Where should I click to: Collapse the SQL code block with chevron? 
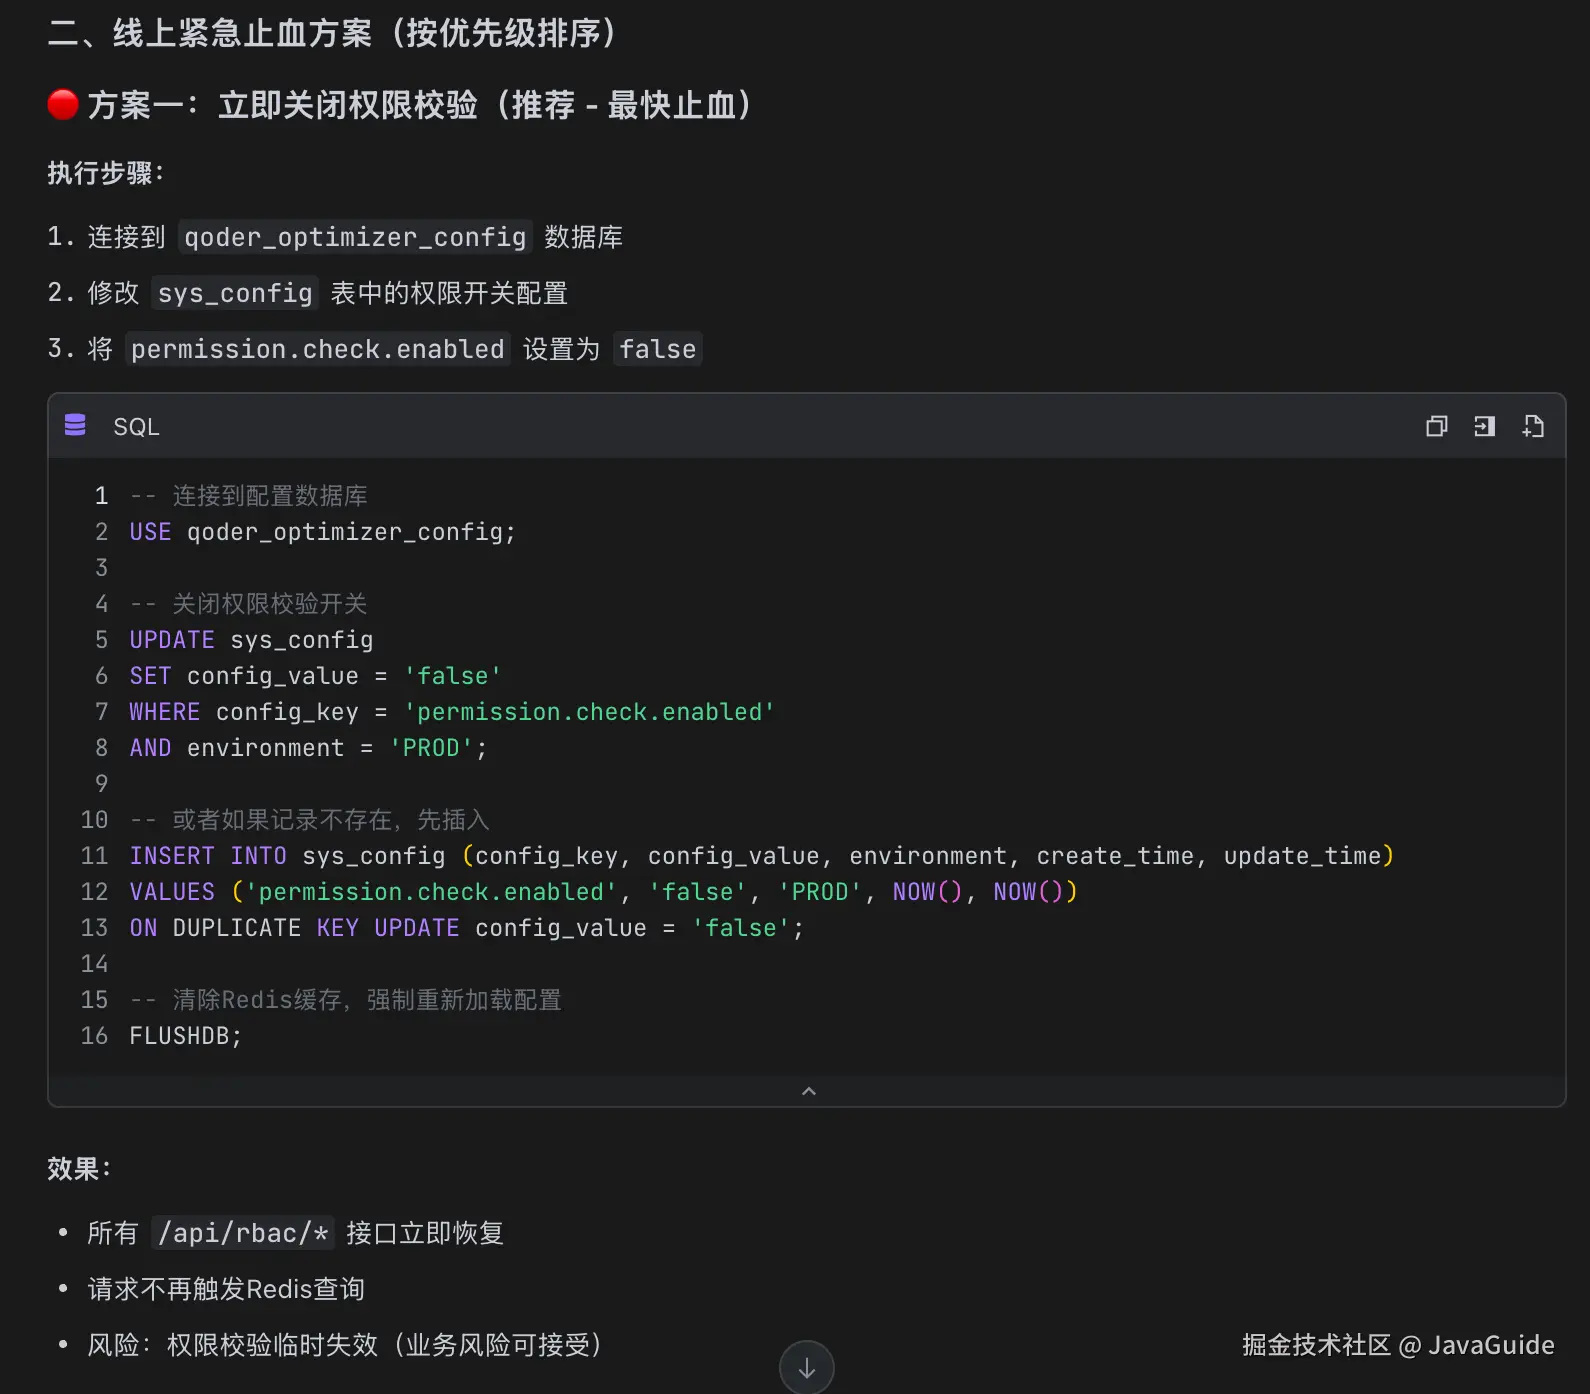808,1091
